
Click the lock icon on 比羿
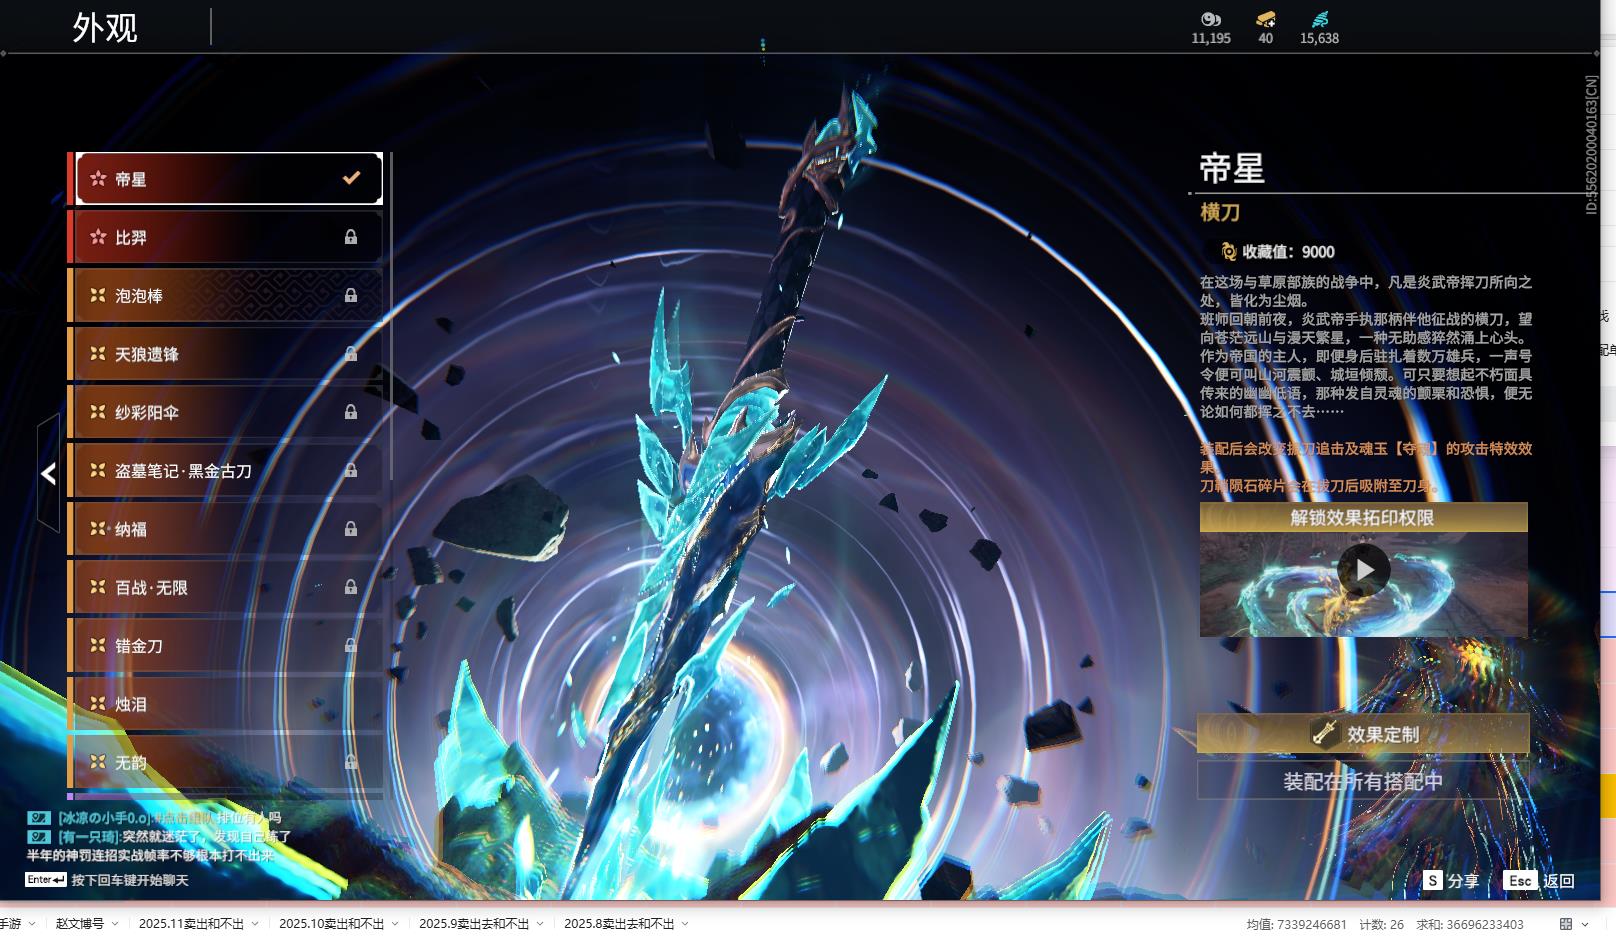351,237
